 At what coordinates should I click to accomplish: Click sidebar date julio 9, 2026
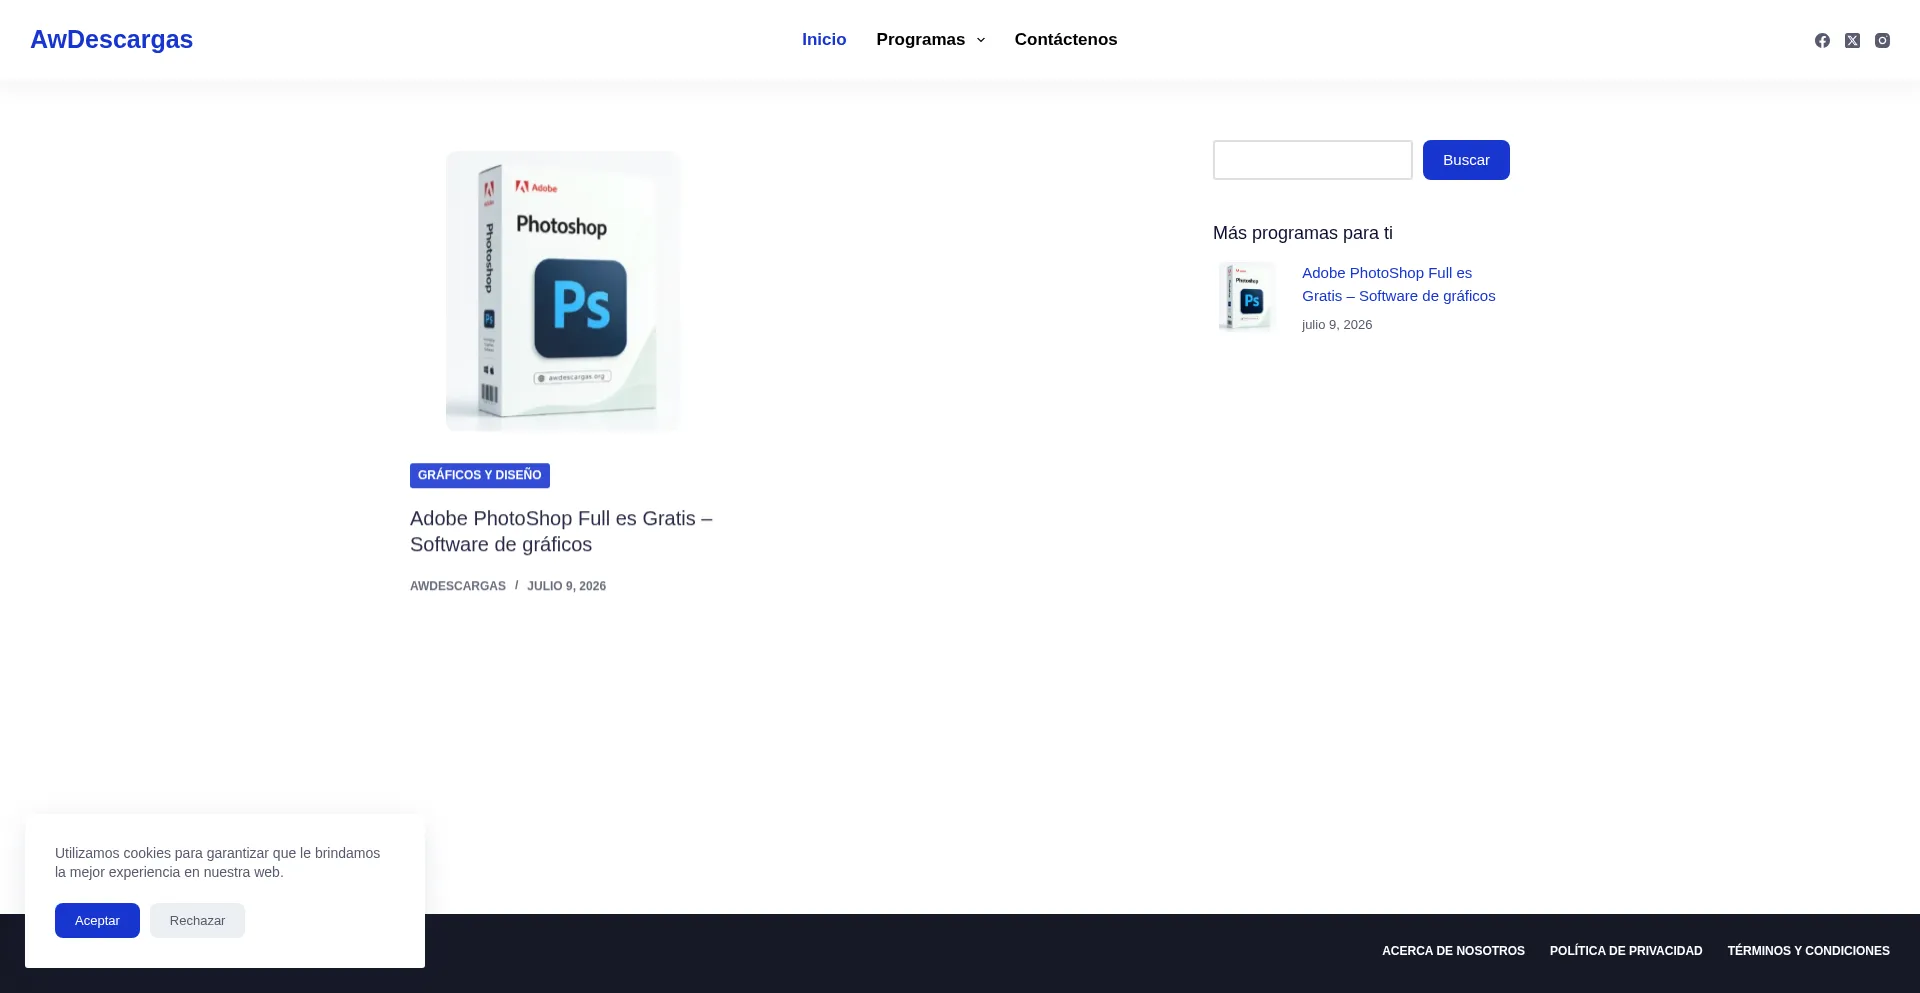(x=1337, y=325)
